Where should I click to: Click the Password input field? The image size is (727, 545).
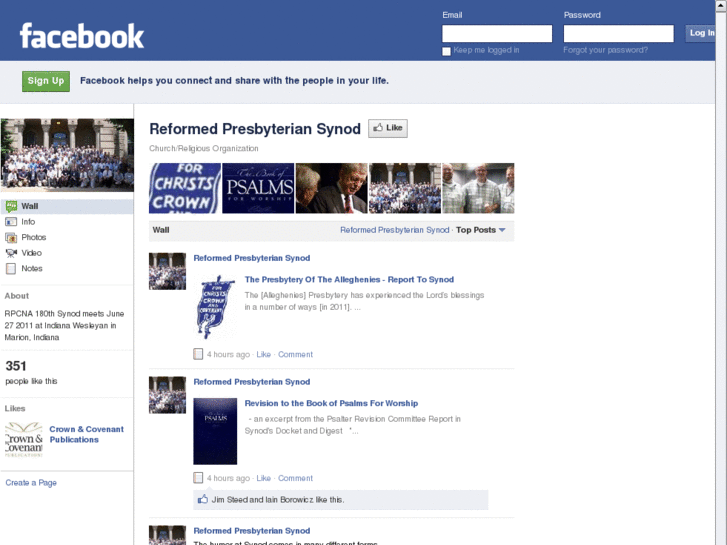[x=619, y=34]
